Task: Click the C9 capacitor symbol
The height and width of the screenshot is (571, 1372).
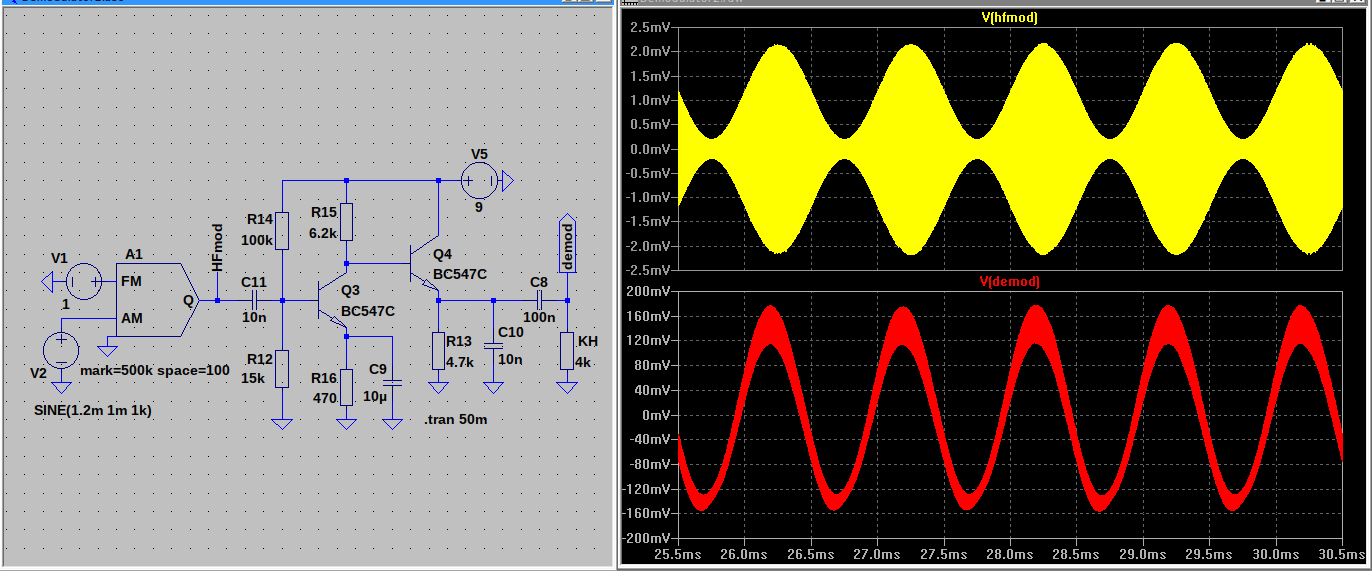Action: pyautogui.click(x=392, y=382)
